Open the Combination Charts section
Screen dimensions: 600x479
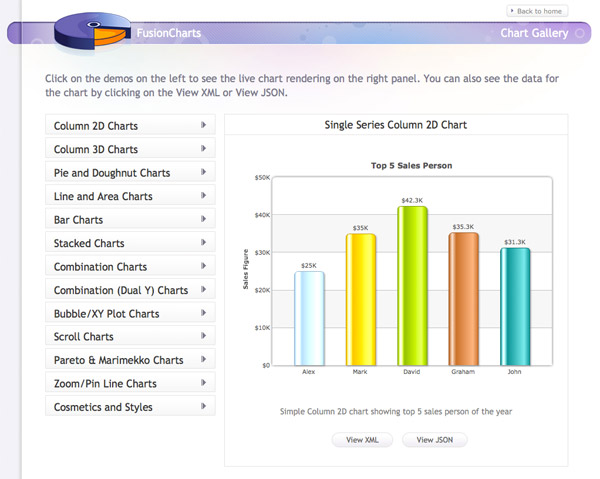point(129,267)
